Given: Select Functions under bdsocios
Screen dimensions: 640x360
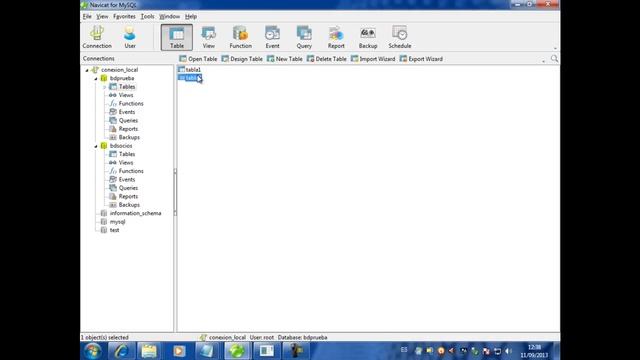Looking at the screenshot, I should 131,171.
